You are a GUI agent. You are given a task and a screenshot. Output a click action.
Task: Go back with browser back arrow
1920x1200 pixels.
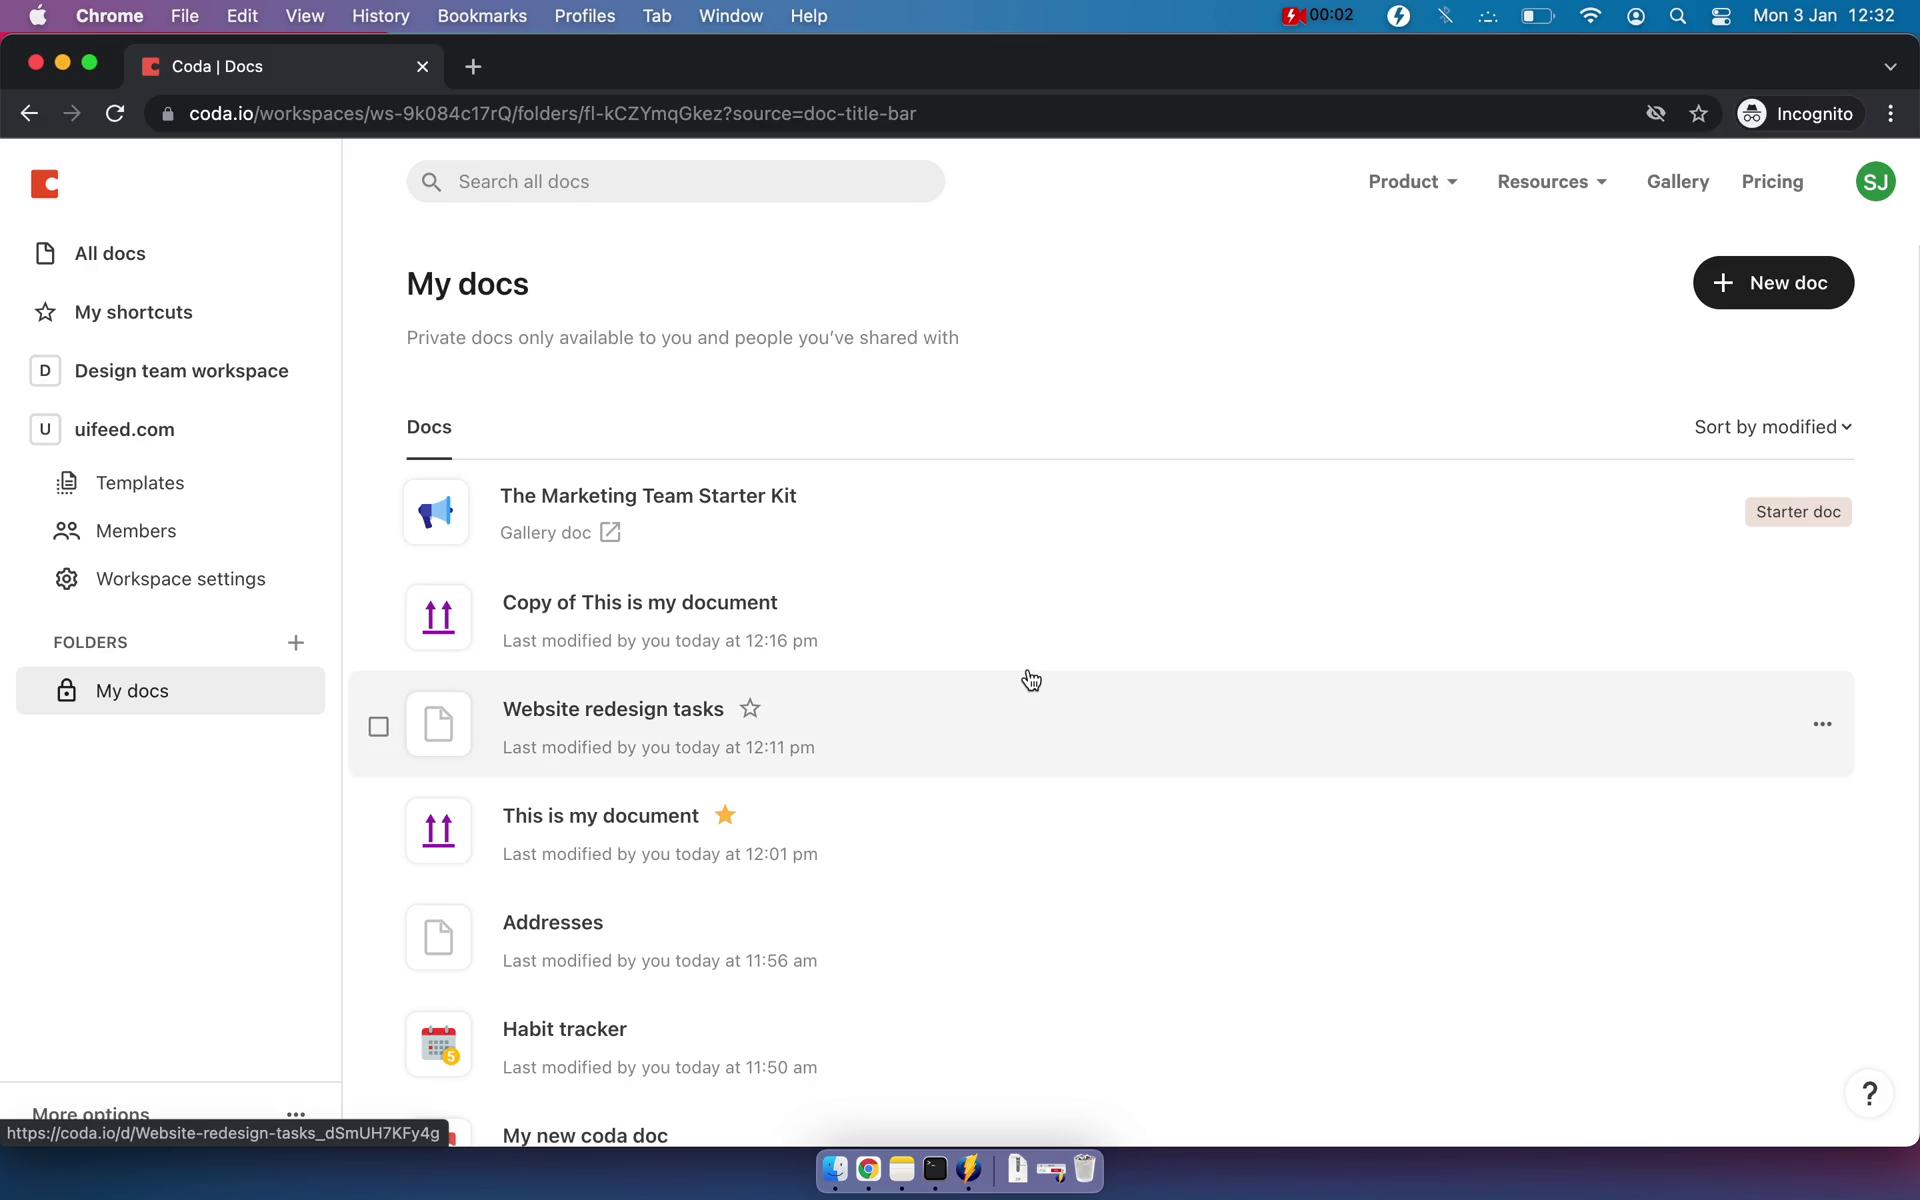coord(29,114)
